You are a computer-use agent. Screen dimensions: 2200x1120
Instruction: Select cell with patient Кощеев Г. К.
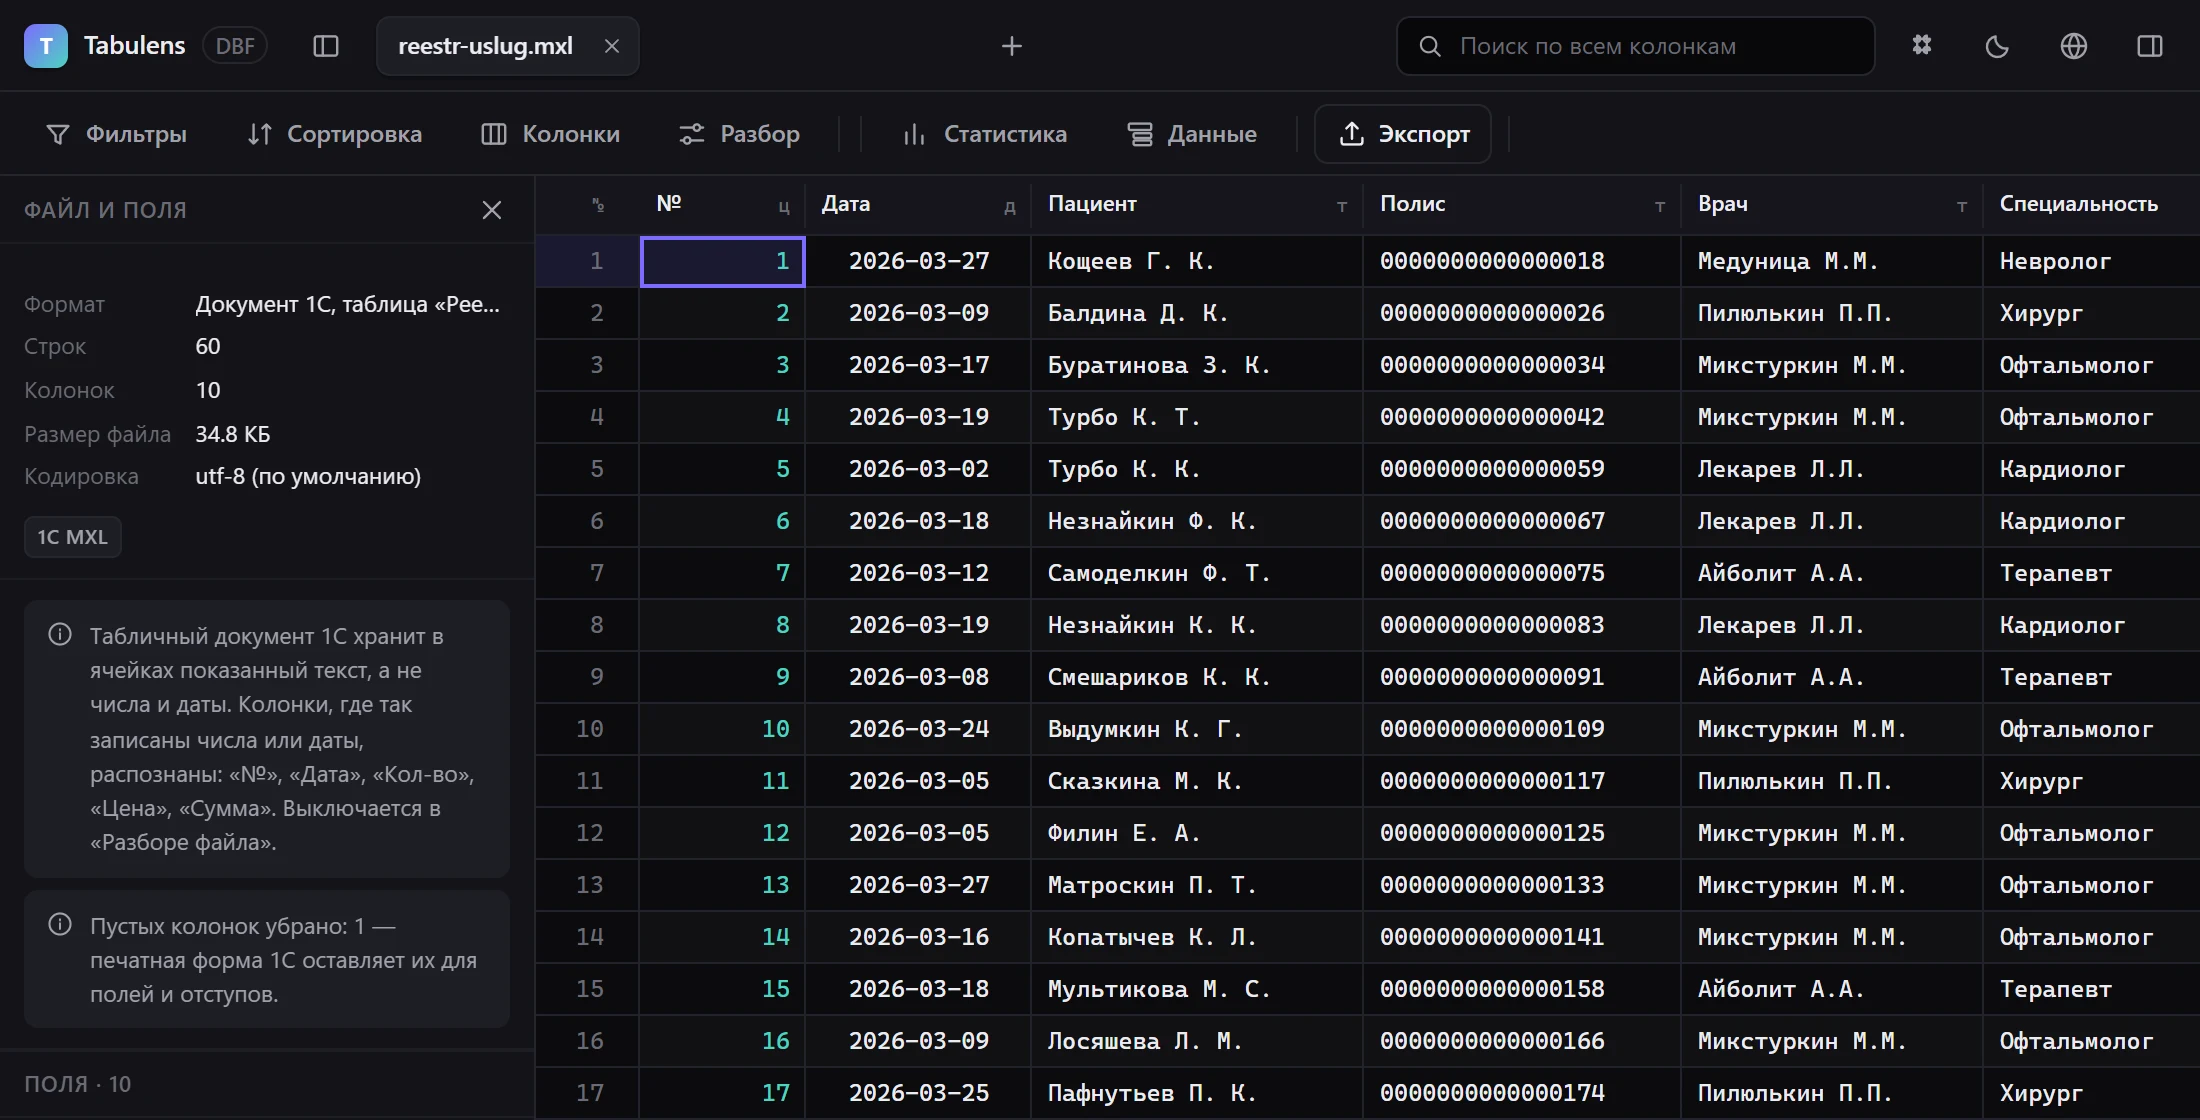tap(1197, 261)
